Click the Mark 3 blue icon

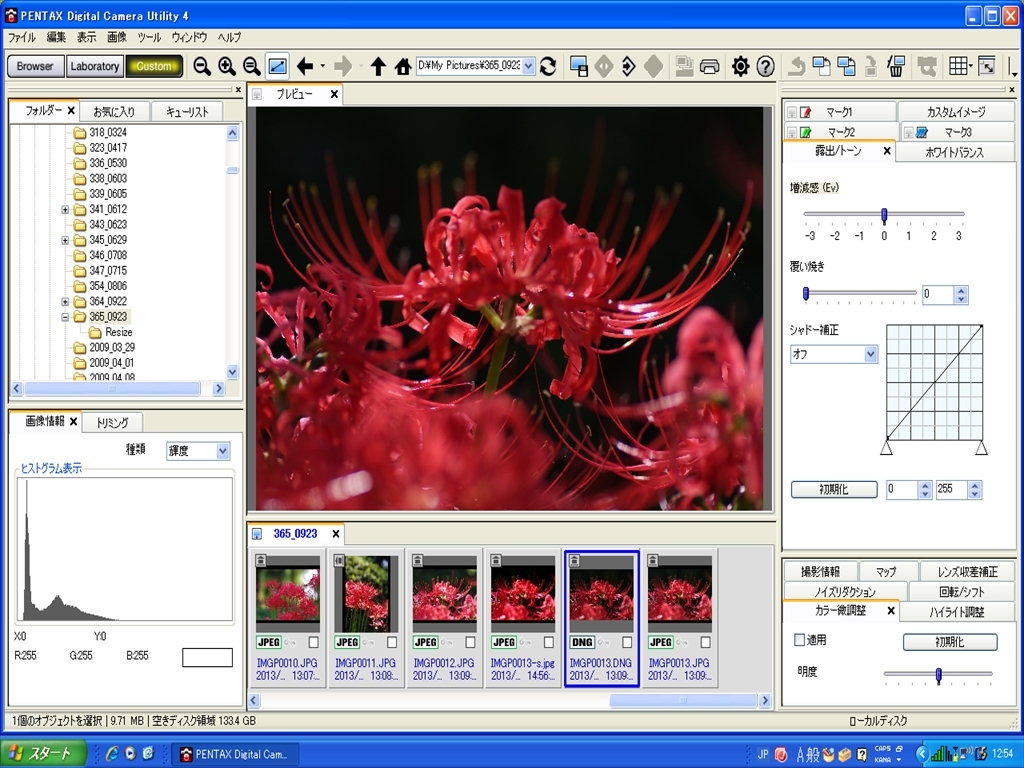tap(922, 133)
